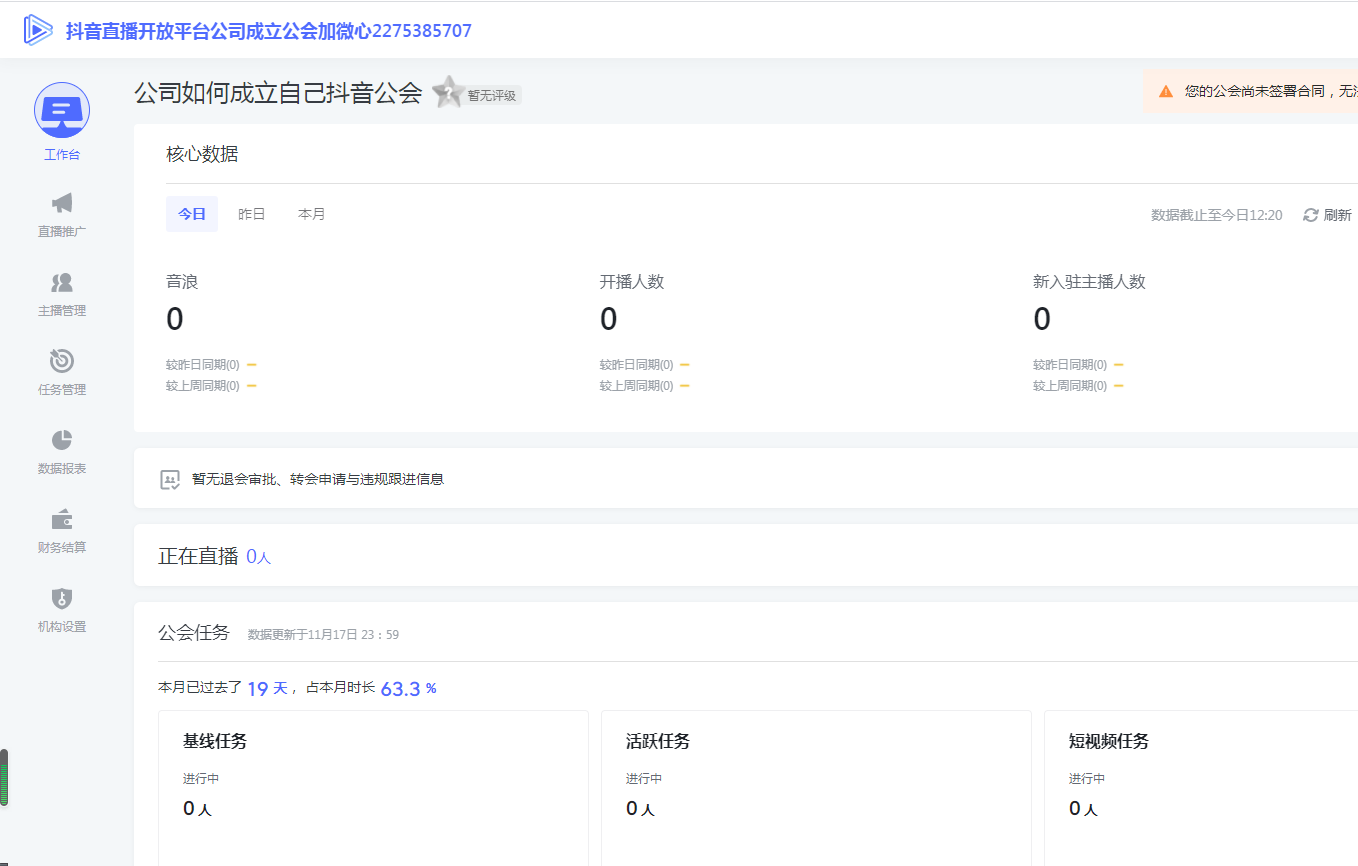Image resolution: width=1358 pixels, height=866 pixels.
Task: Click the 核心数据 section heading
Action: click(202, 154)
